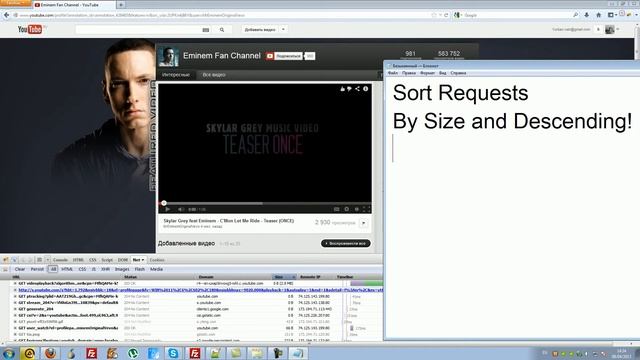Expand GET videoplayback request row
The height and width of the screenshot is (360, 640).
(15, 283)
